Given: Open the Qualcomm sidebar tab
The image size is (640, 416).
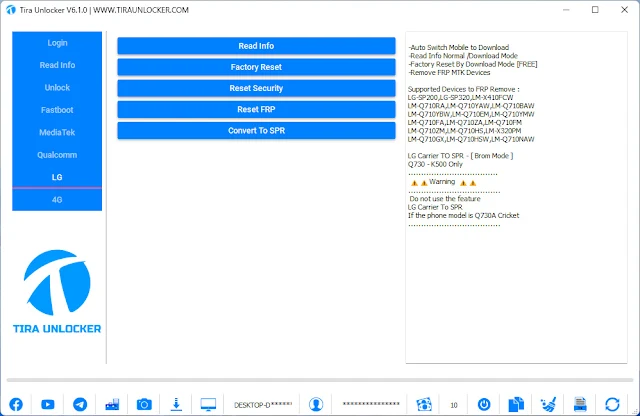Looking at the screenshot, I should pos(57,155).
